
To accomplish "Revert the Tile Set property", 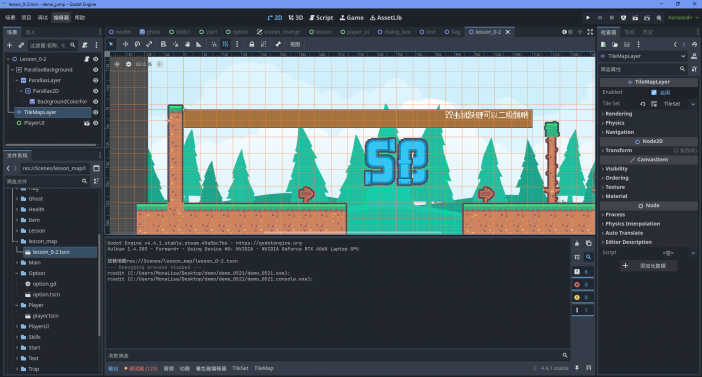I will 642,103.
